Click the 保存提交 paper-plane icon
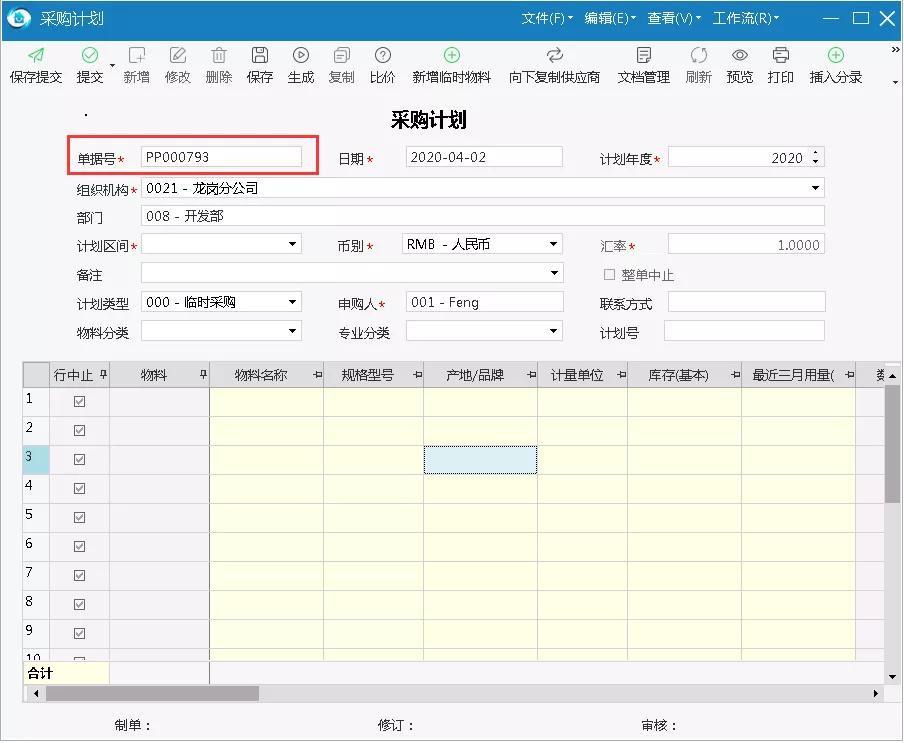 pyautogui.click(x=36, y=55)
